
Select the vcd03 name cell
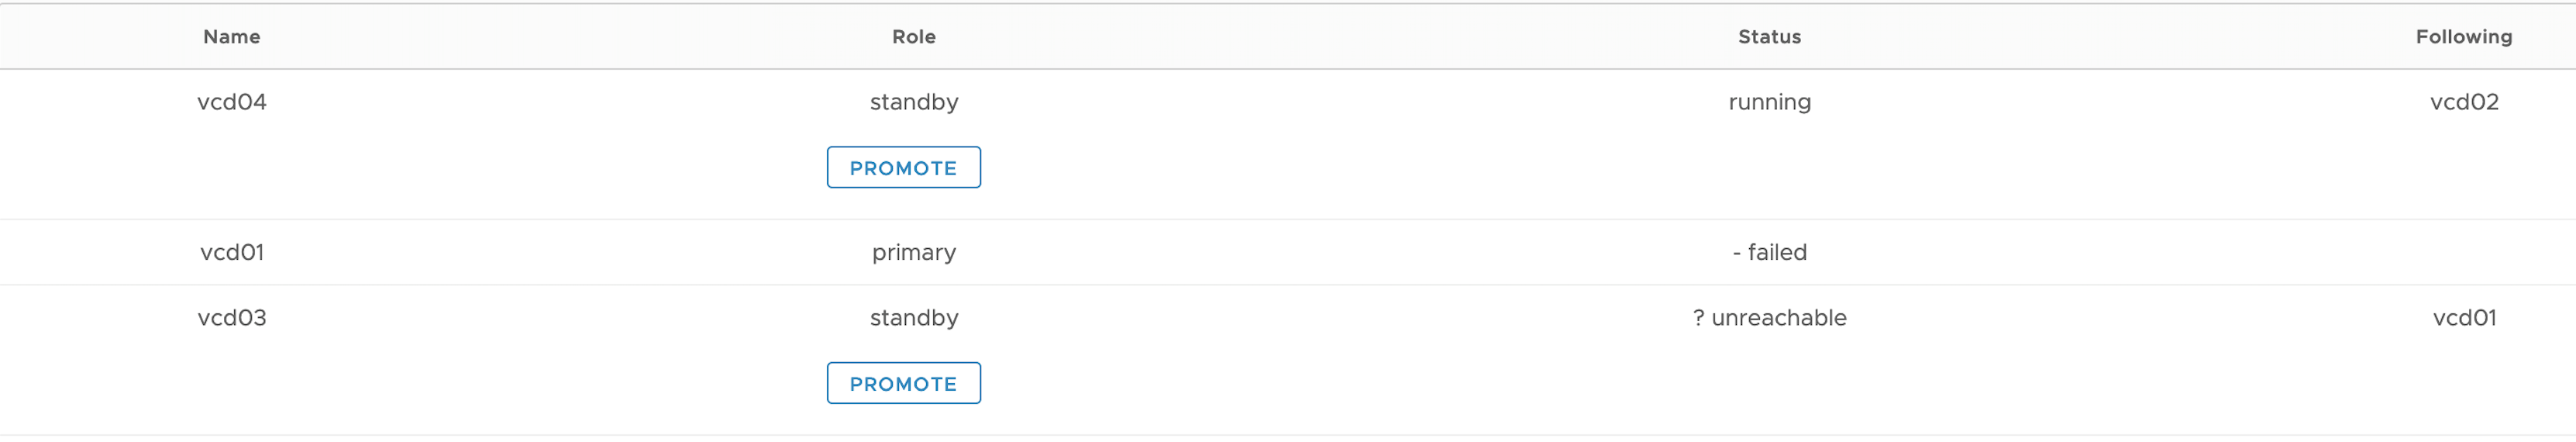pyautogui.click(x=231, y=318)
